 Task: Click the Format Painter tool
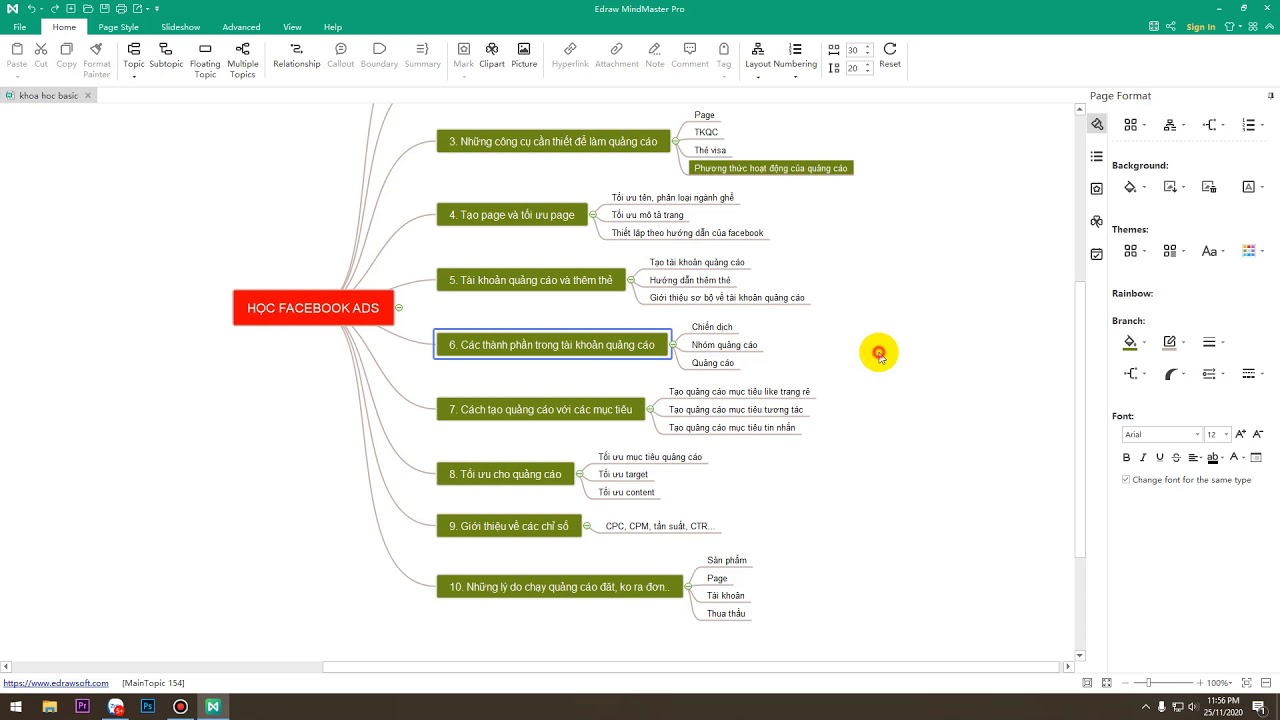click(x=97, y=60)
